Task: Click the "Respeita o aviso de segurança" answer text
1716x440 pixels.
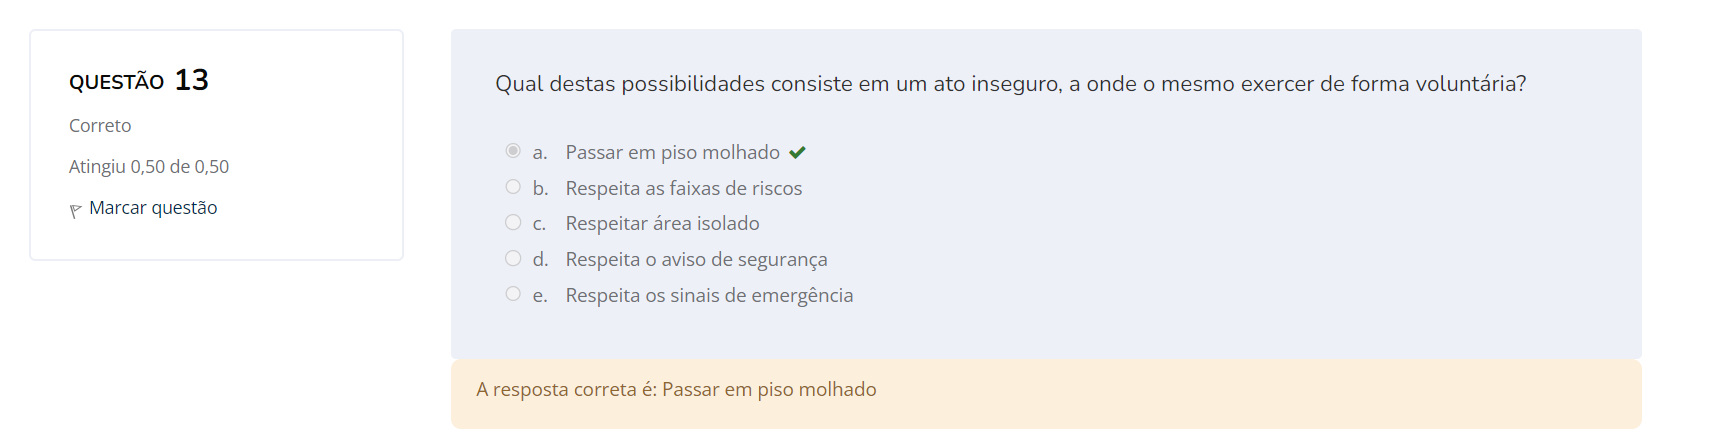Action: pyautogui.click(x=696, y=260)
